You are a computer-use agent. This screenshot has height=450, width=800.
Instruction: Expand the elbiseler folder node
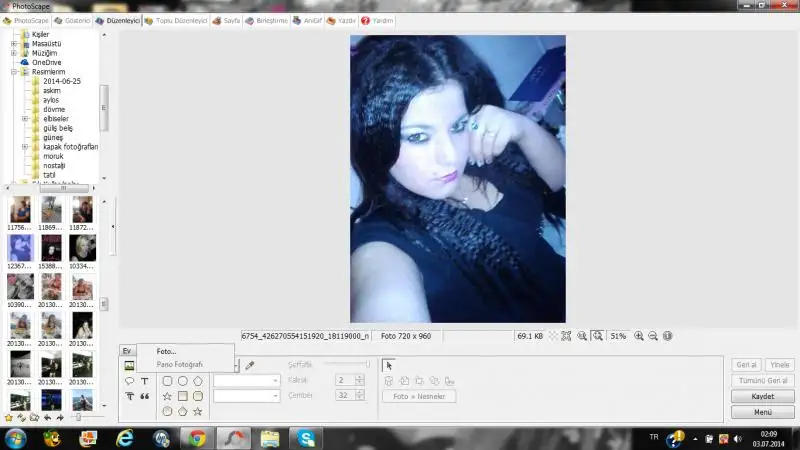pyautogui.click(x=24, y=118)
